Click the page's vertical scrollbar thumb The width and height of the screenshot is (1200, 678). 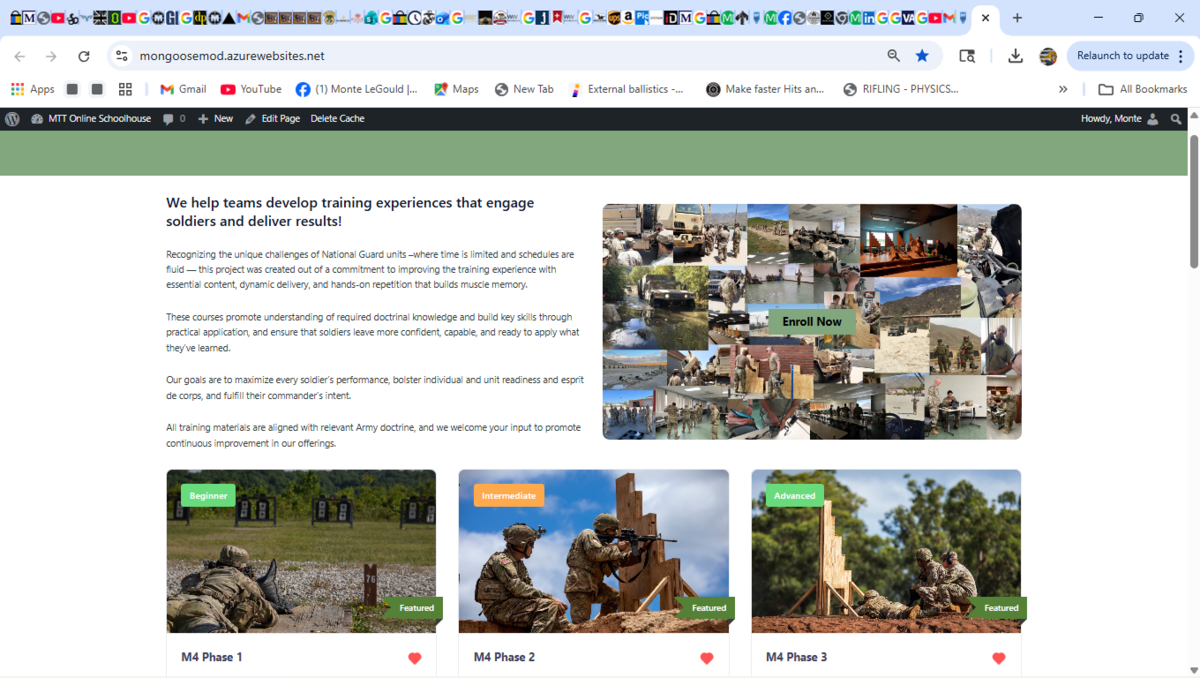click(1193, 200)
